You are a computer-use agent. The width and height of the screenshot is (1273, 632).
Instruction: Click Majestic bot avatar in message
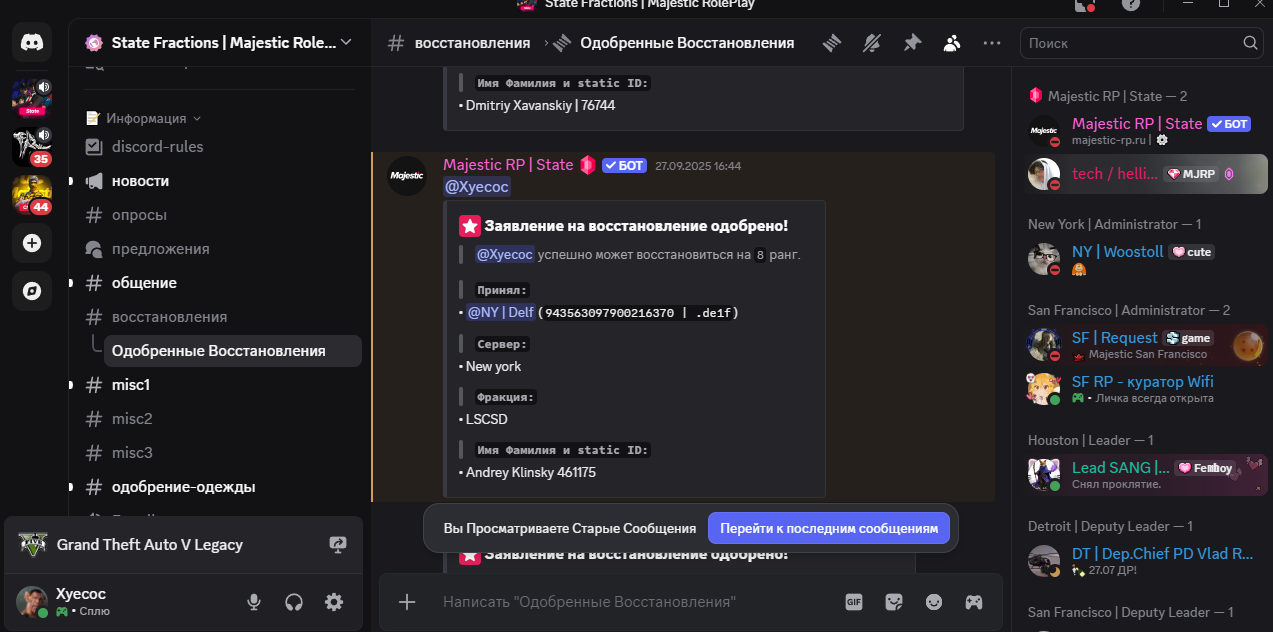pos(407,176)
